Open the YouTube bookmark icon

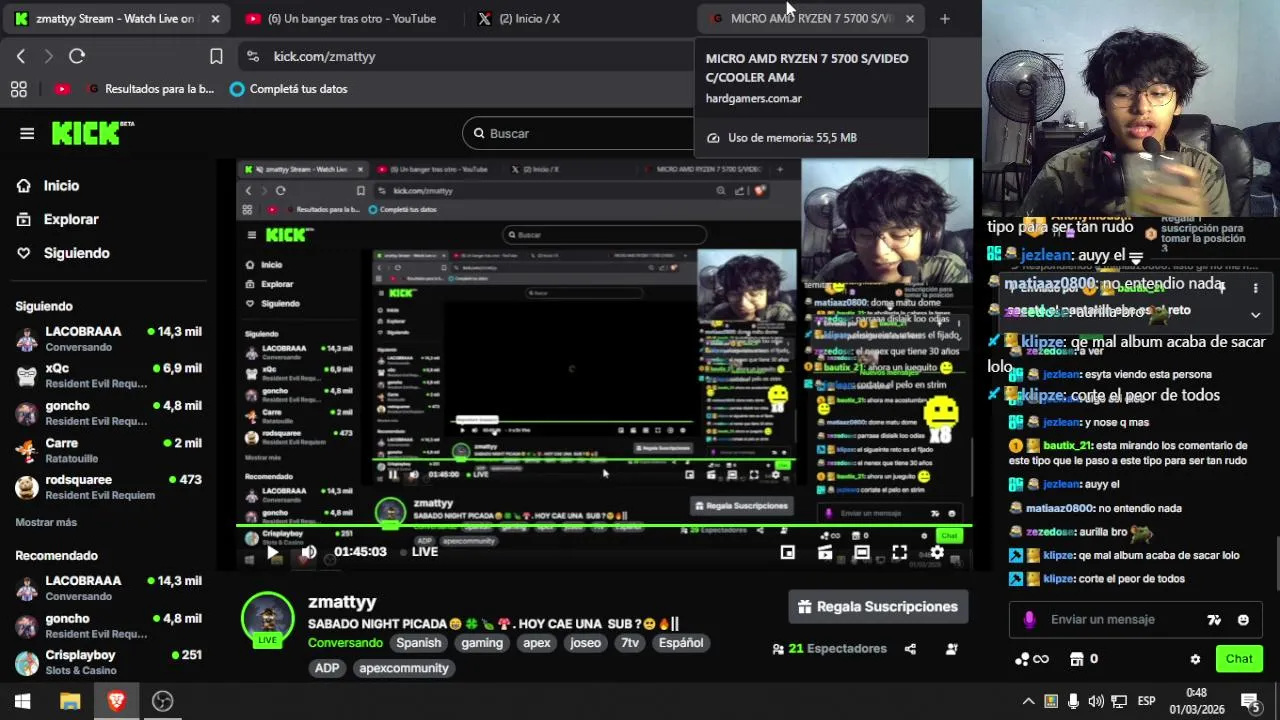coord(62,89)
